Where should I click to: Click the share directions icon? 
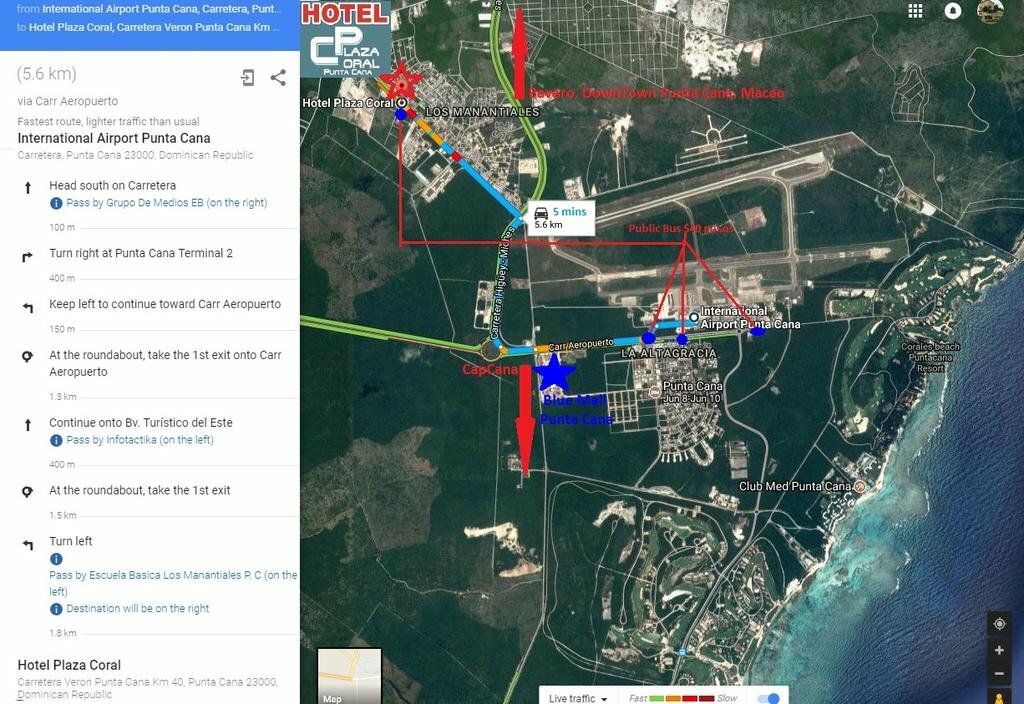(x=278, y=78)
